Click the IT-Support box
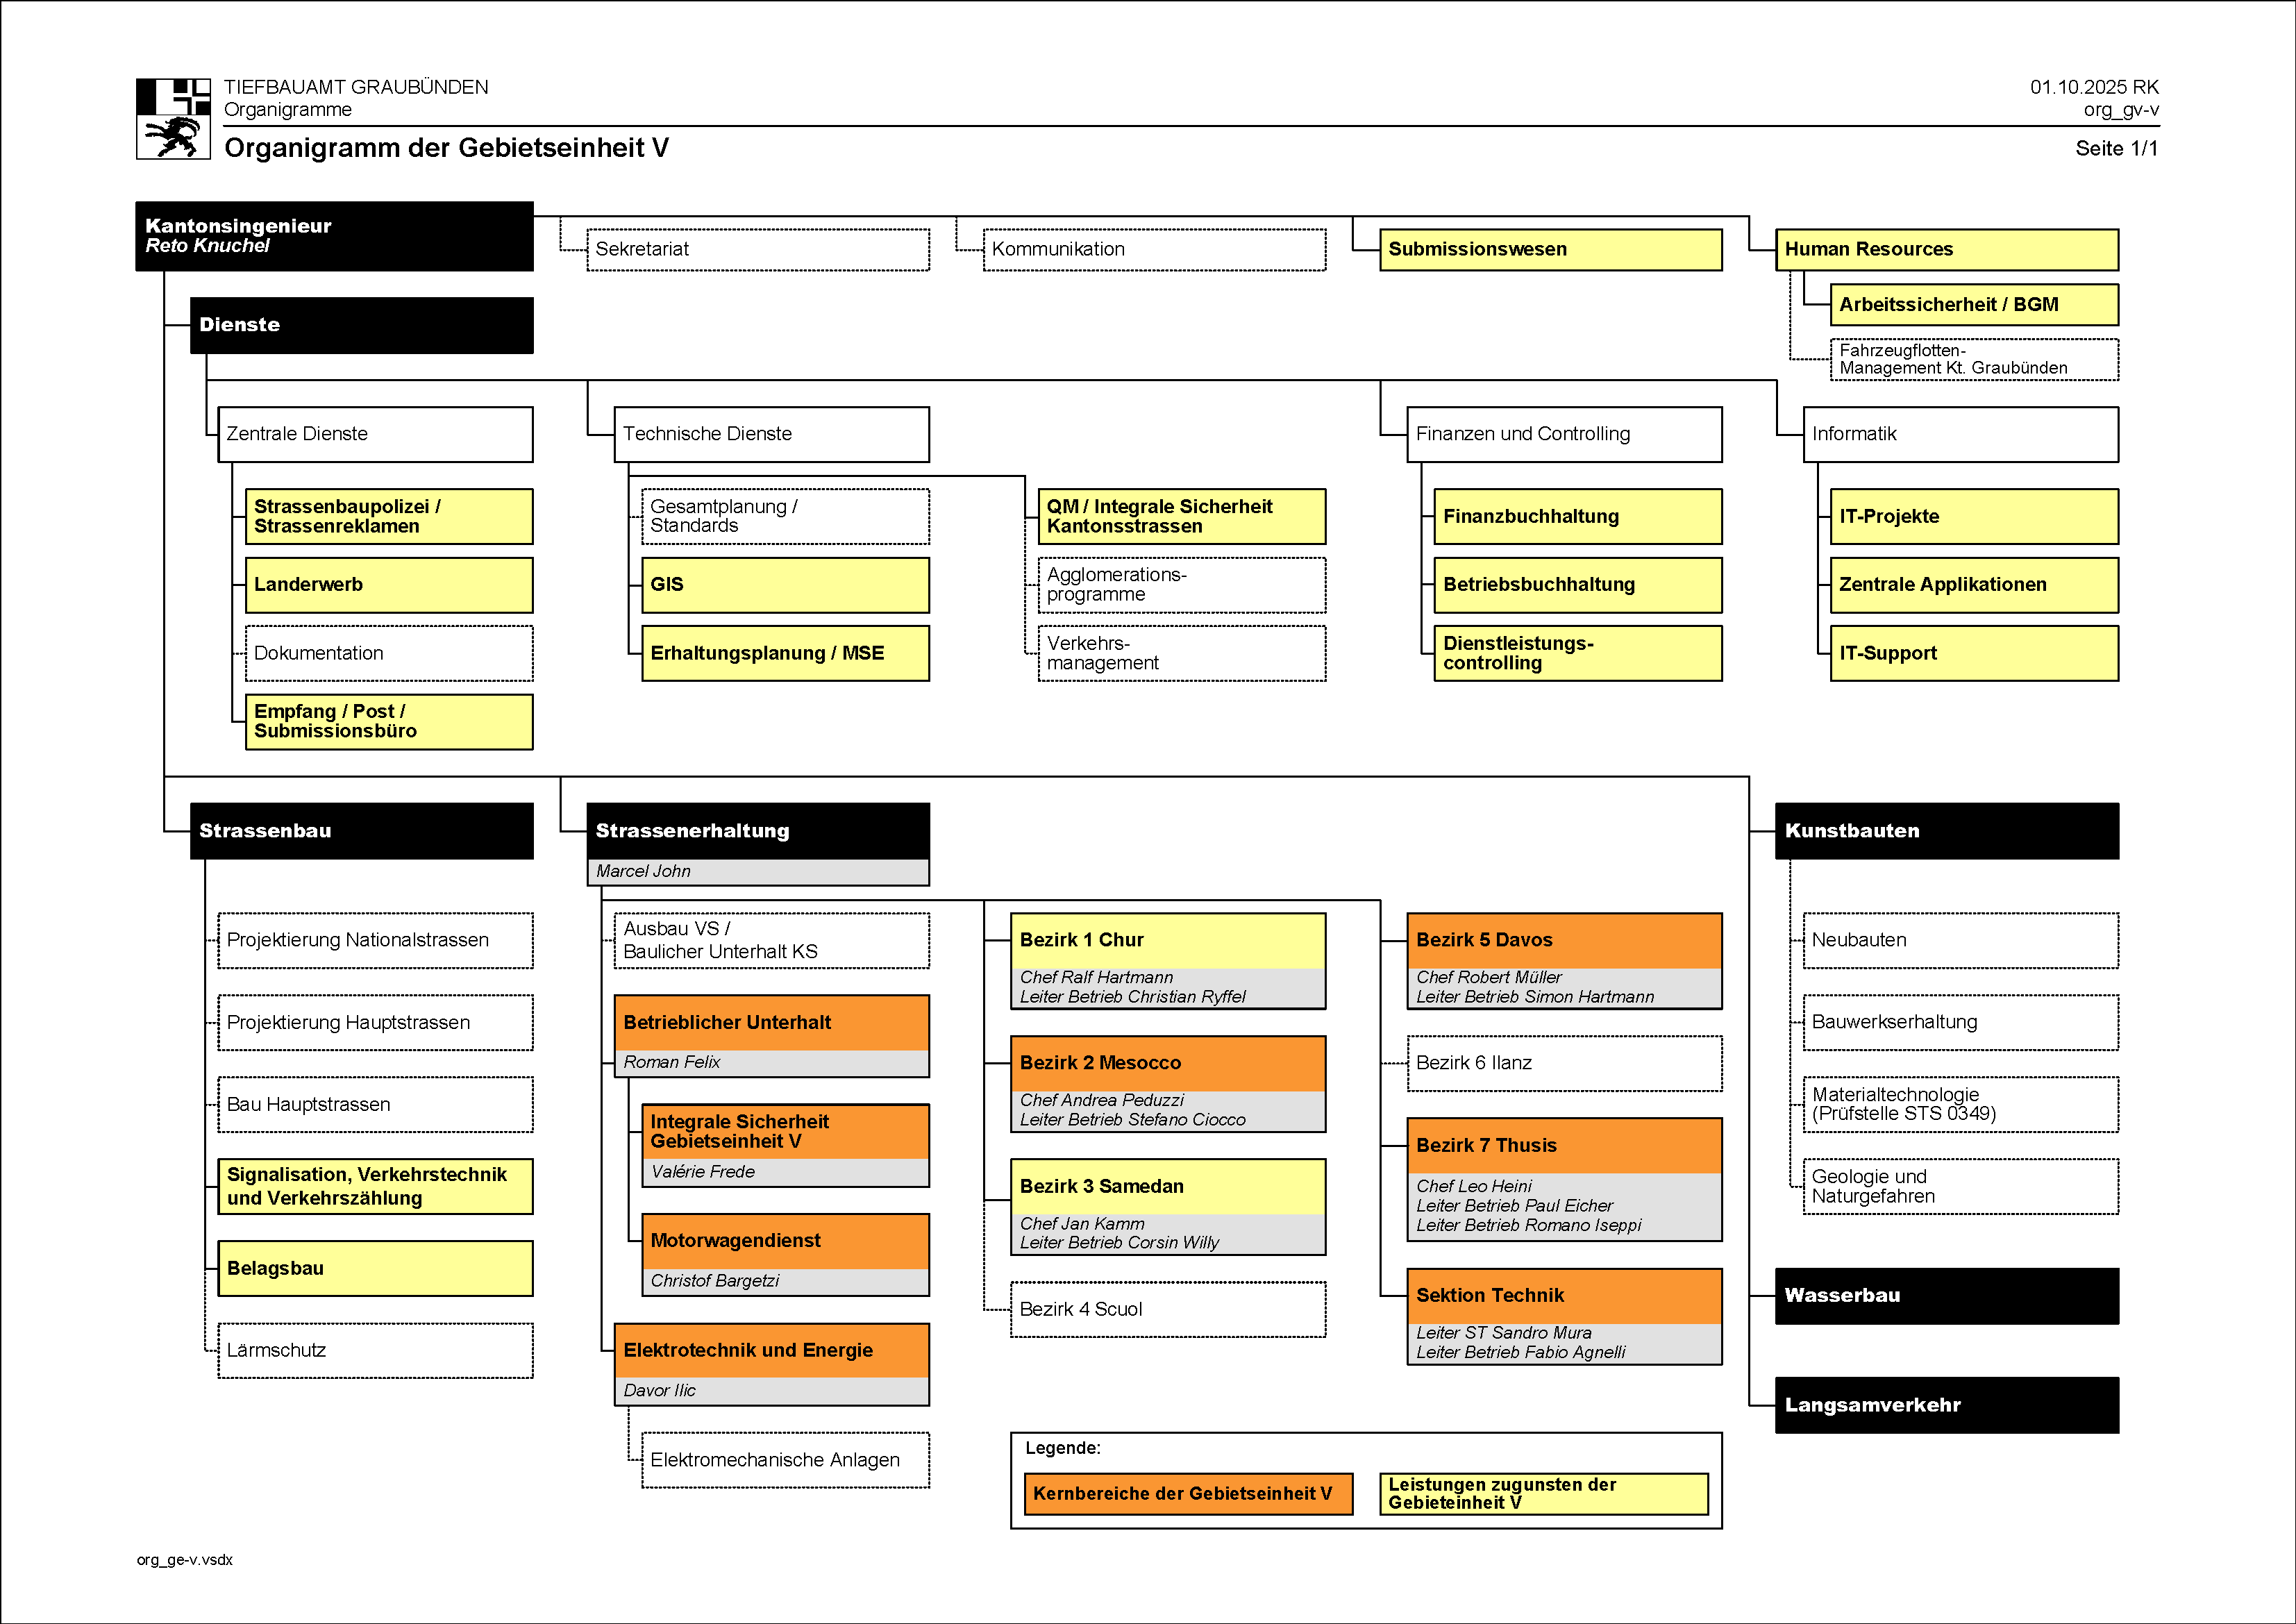The image size is (2296, 1624). 1973,653
